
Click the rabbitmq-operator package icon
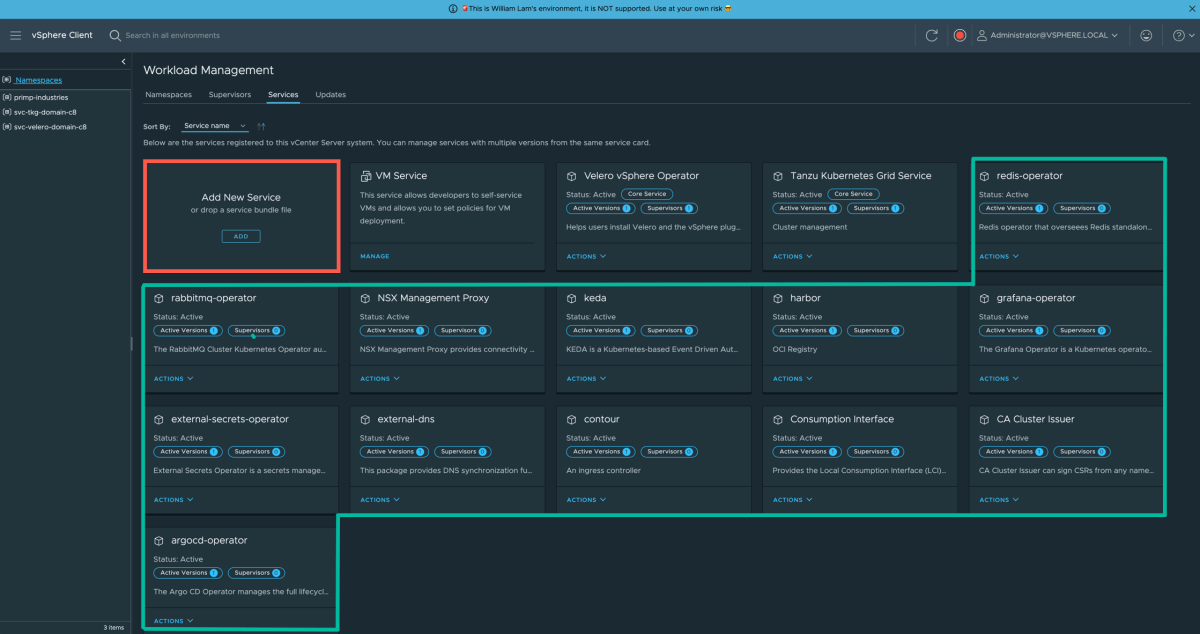pos(159,298)
